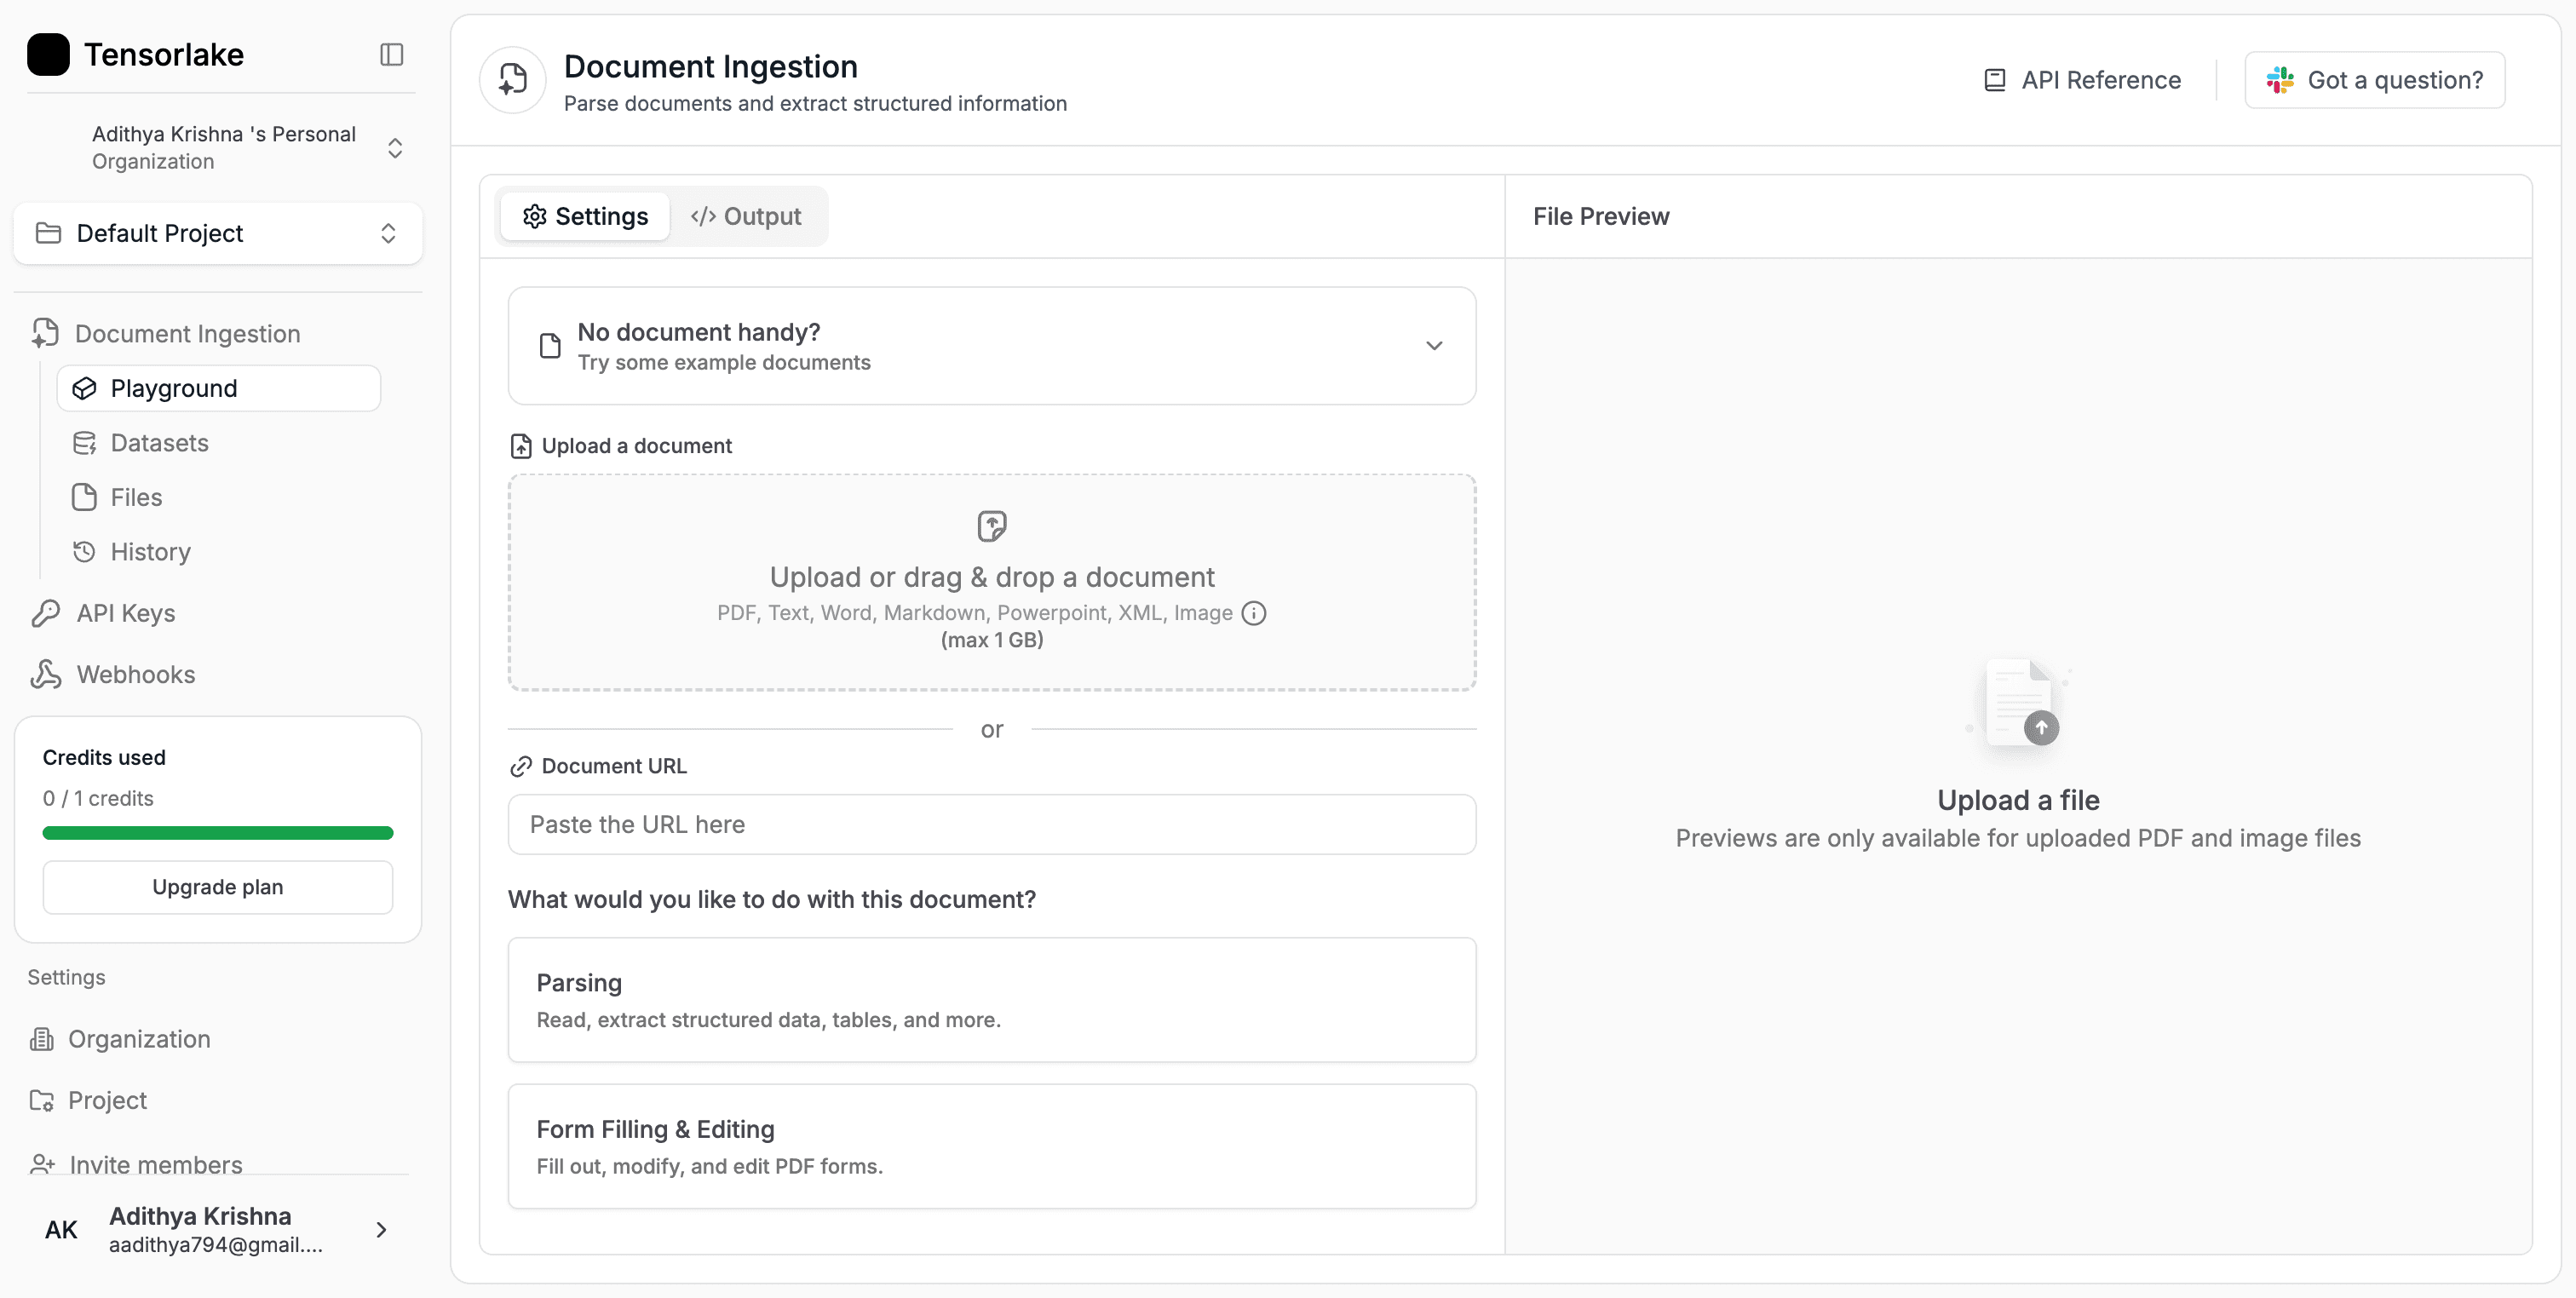Click the Organization building icon
2576x1298 pixels.
41,1039
